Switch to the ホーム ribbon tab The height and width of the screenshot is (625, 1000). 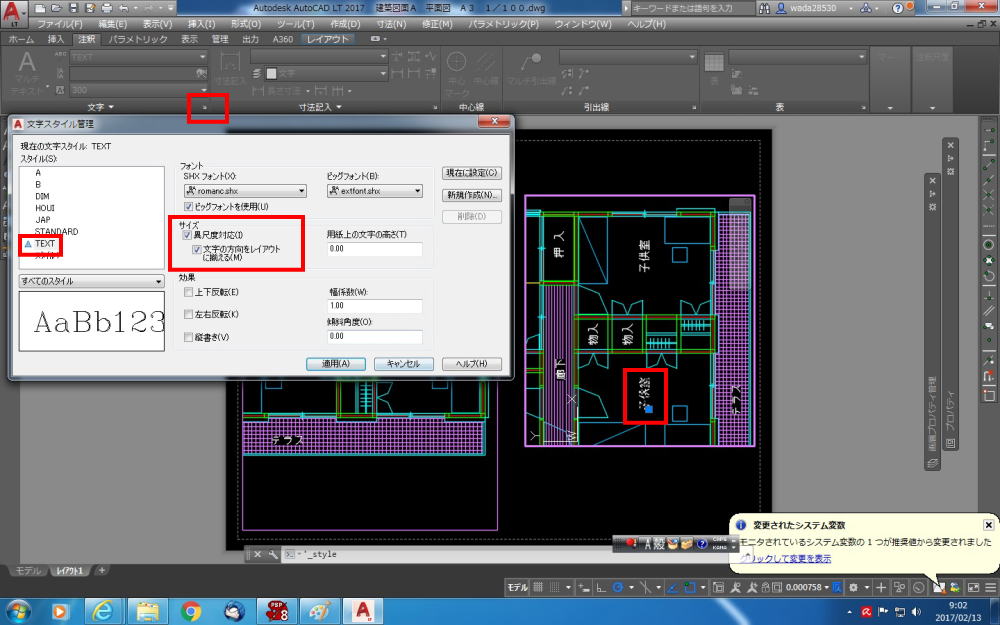pyautogui.click(x=21, y=39)
